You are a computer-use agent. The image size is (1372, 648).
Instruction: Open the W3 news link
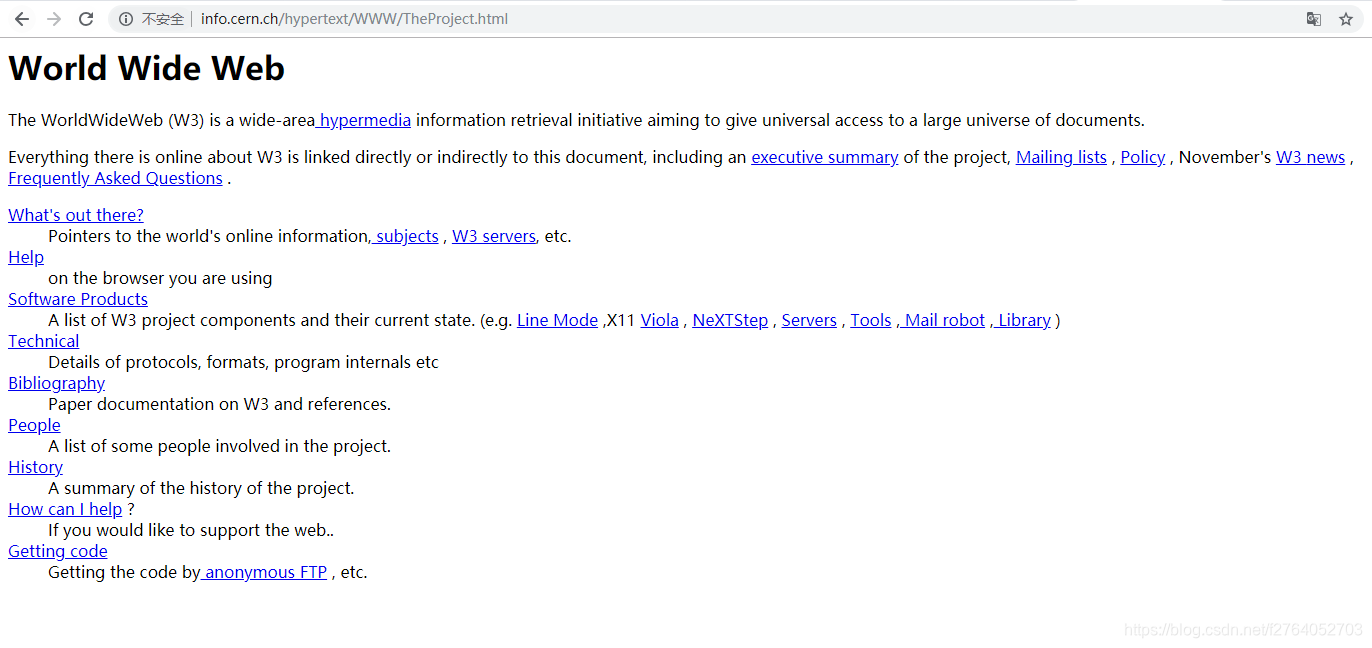click(1310, 157)
